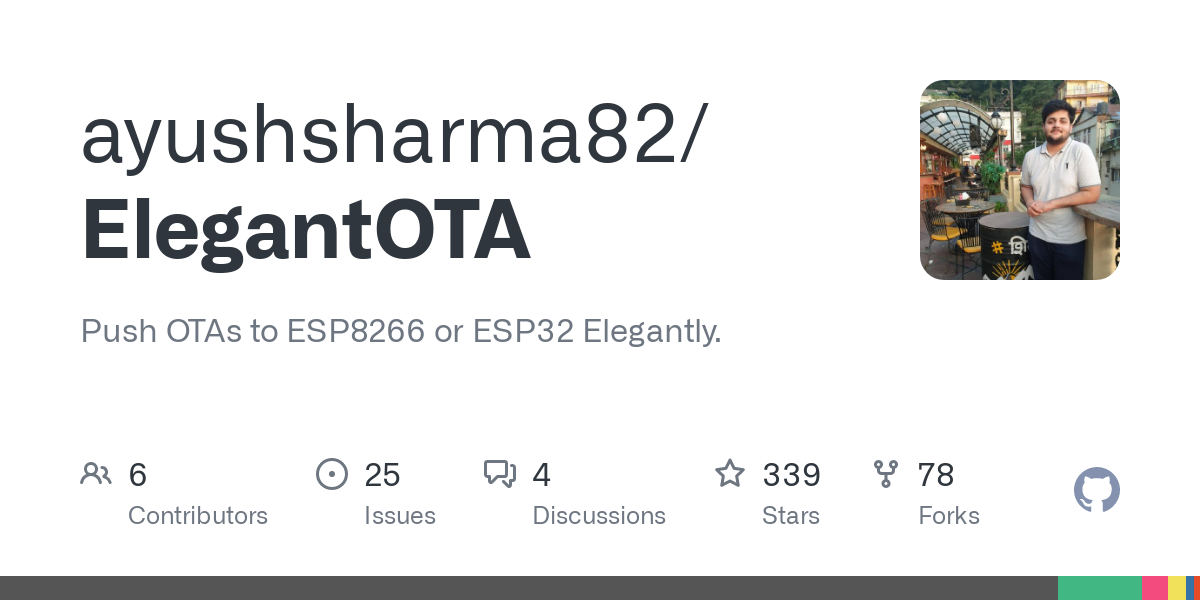
Task: Click the Forks branch icon
Action: (886, 474)
